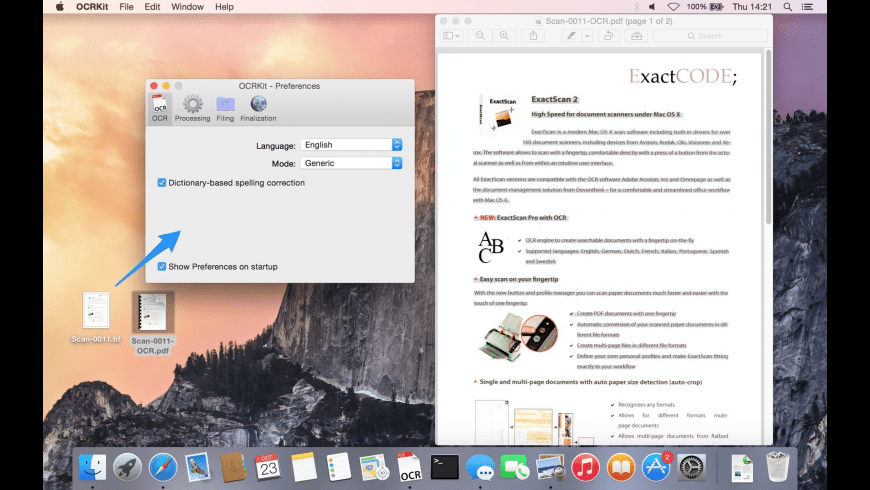Viewport: 870px width, 490px height.
Task: Open Terminal from the Dock
Action: click(x=445, y=467)
